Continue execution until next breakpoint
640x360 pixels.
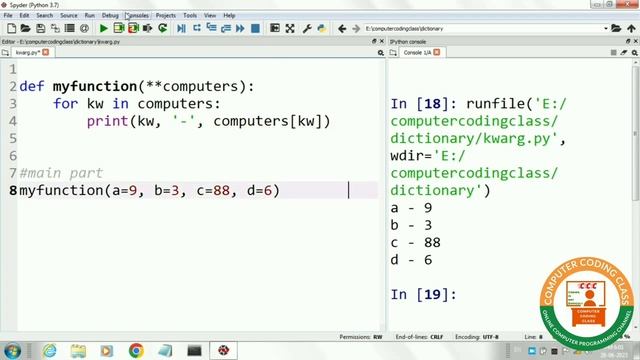coord(240,29)
